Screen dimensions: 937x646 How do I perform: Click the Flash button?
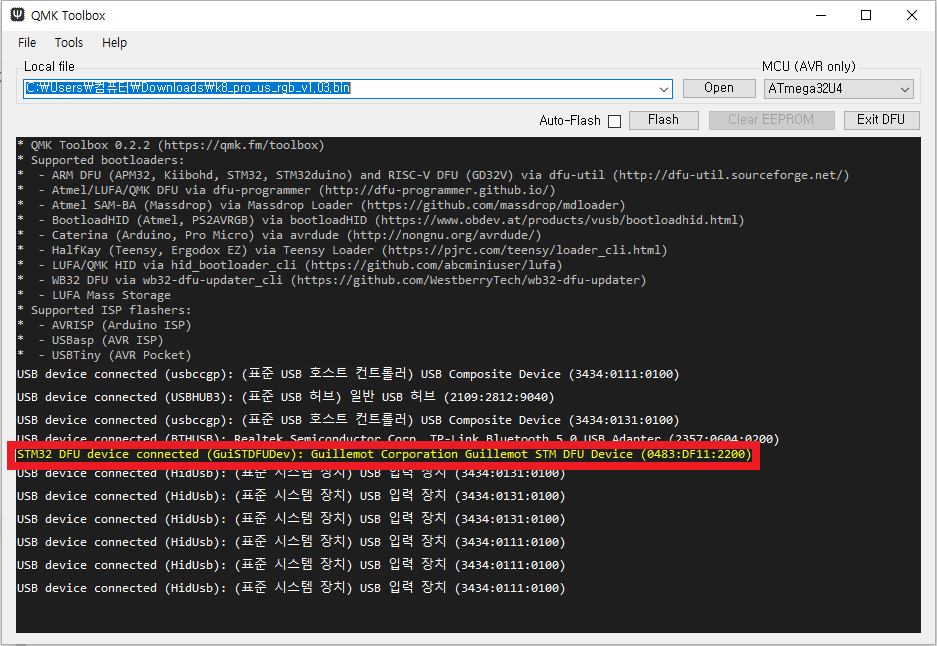coord(663,120)
